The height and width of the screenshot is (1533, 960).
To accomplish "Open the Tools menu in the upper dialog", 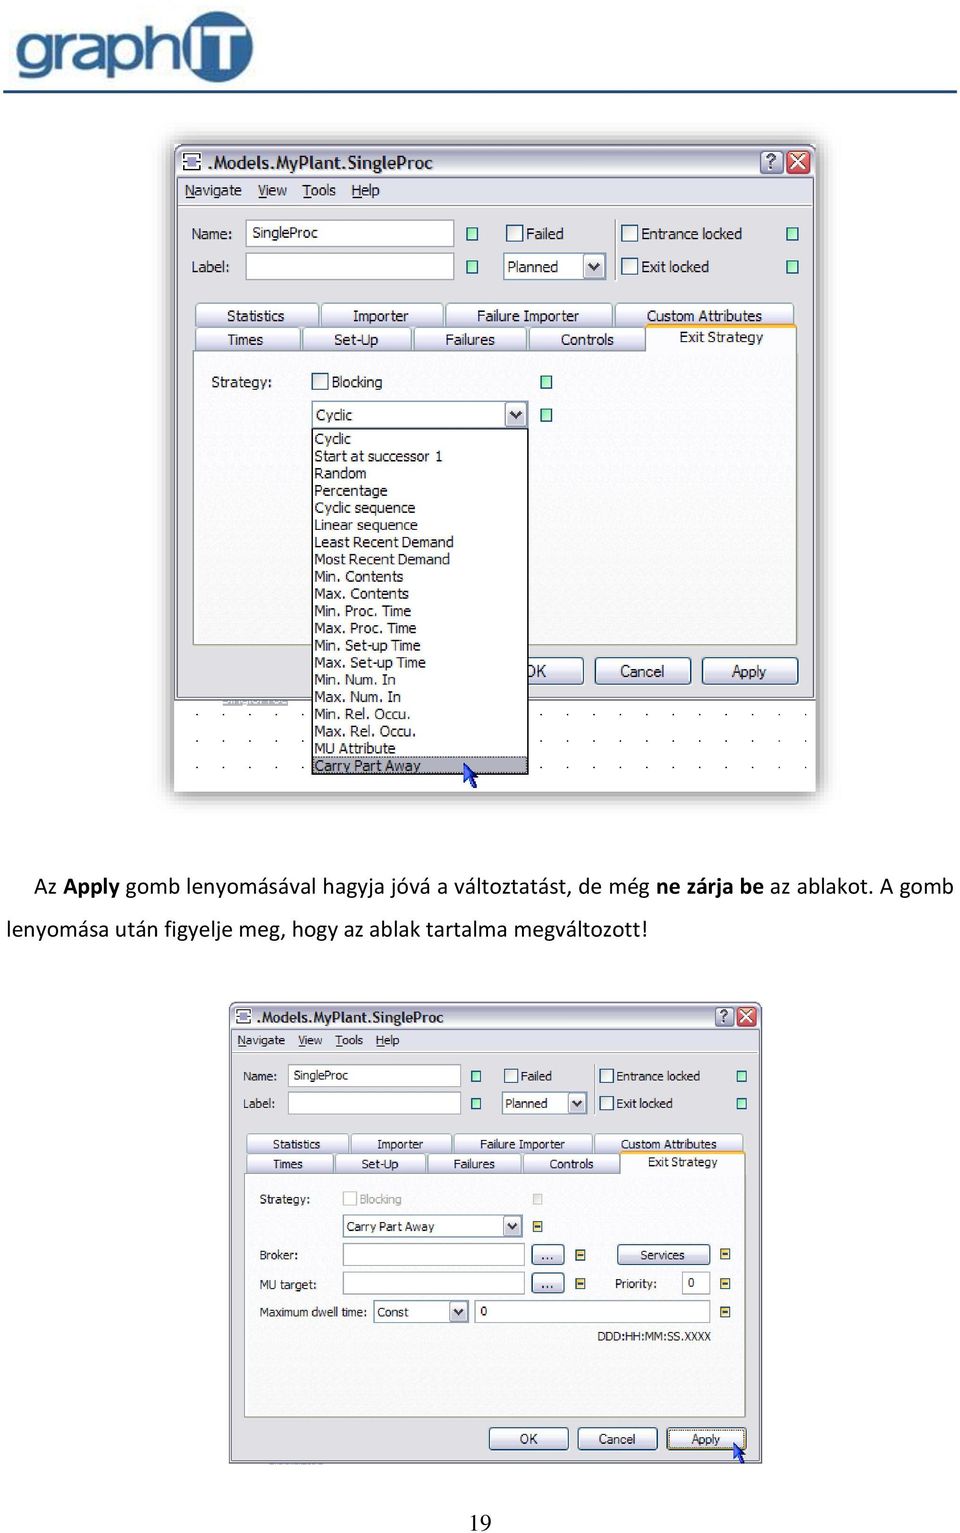I will 319,190.
